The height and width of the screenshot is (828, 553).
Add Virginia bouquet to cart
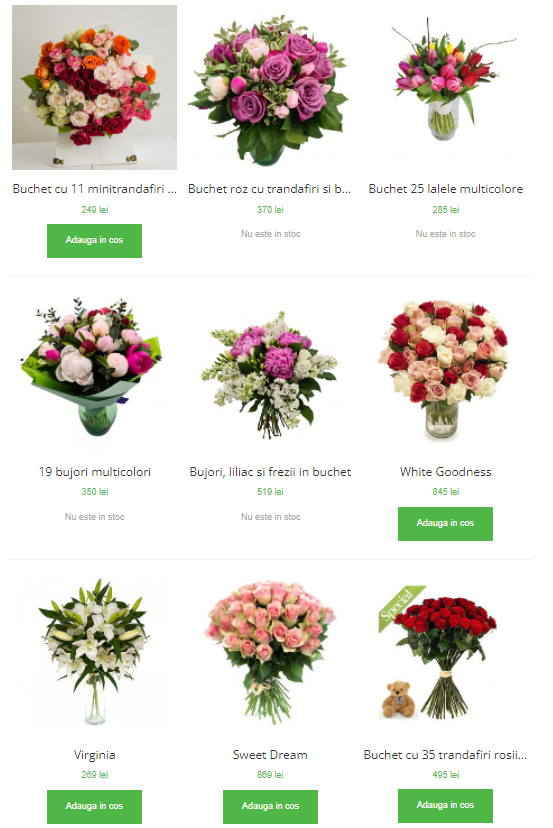[95, 806]
